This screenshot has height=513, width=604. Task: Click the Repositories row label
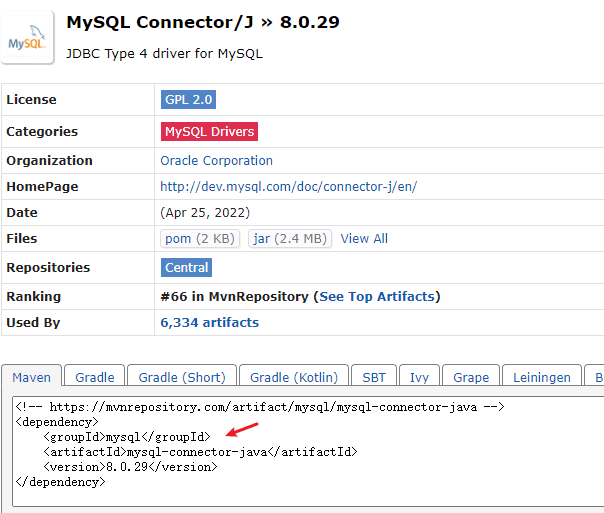tap(48, 268)
